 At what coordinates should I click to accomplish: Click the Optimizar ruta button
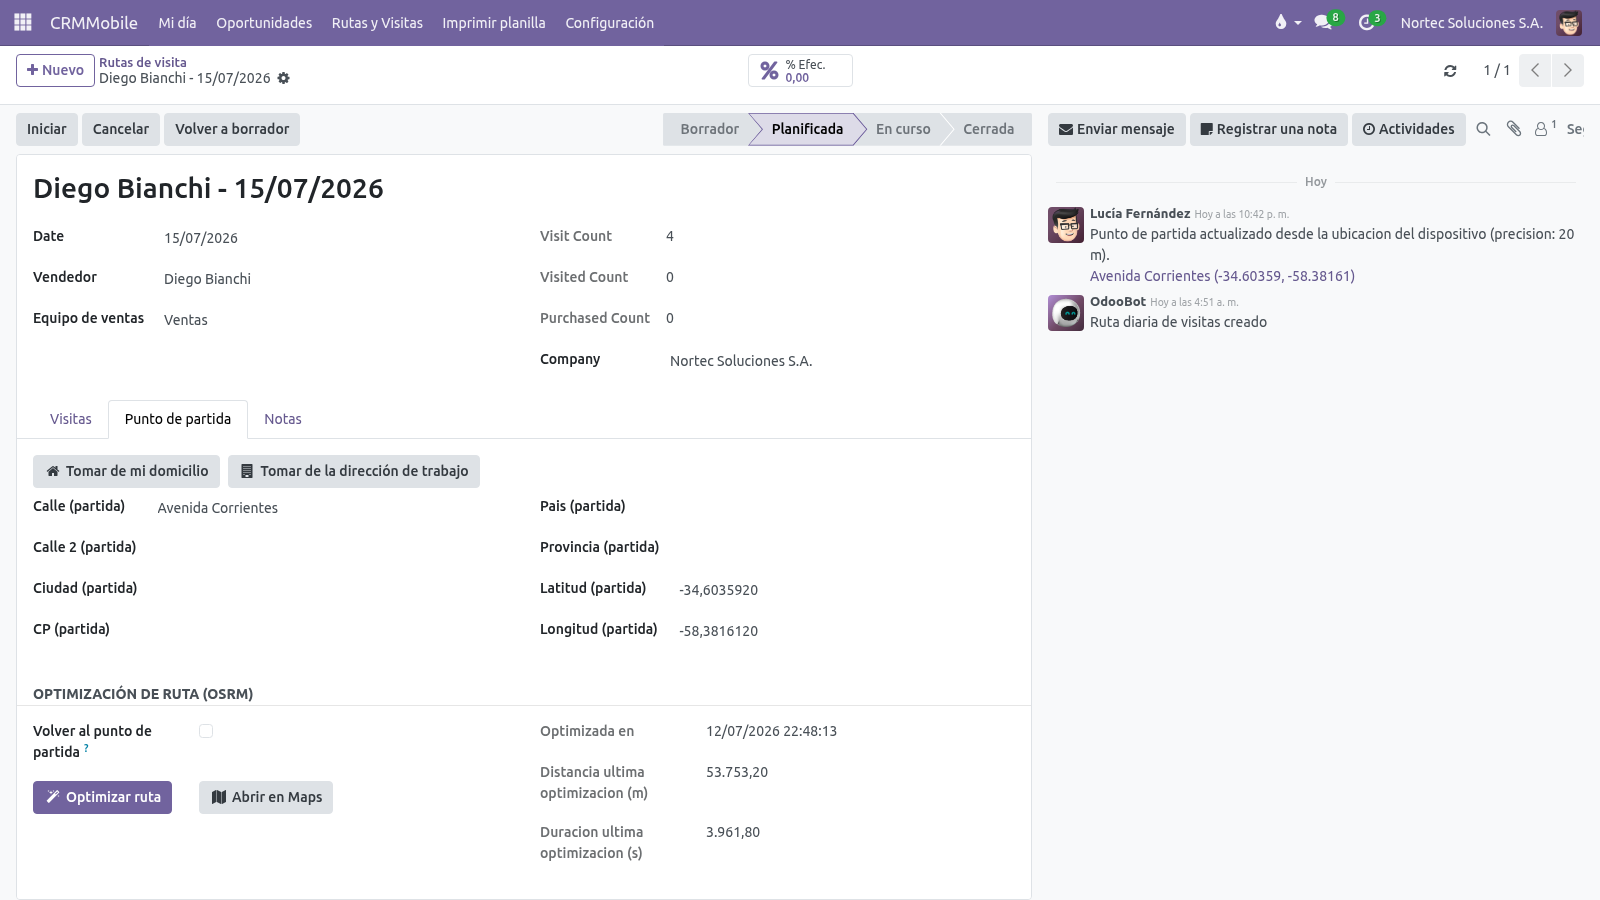click(102, 797)
